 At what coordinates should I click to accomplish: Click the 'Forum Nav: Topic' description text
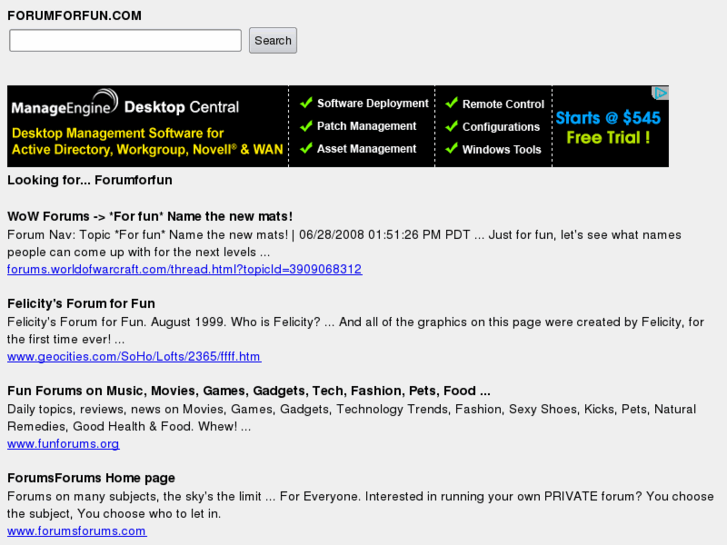[x=344, y=244]
